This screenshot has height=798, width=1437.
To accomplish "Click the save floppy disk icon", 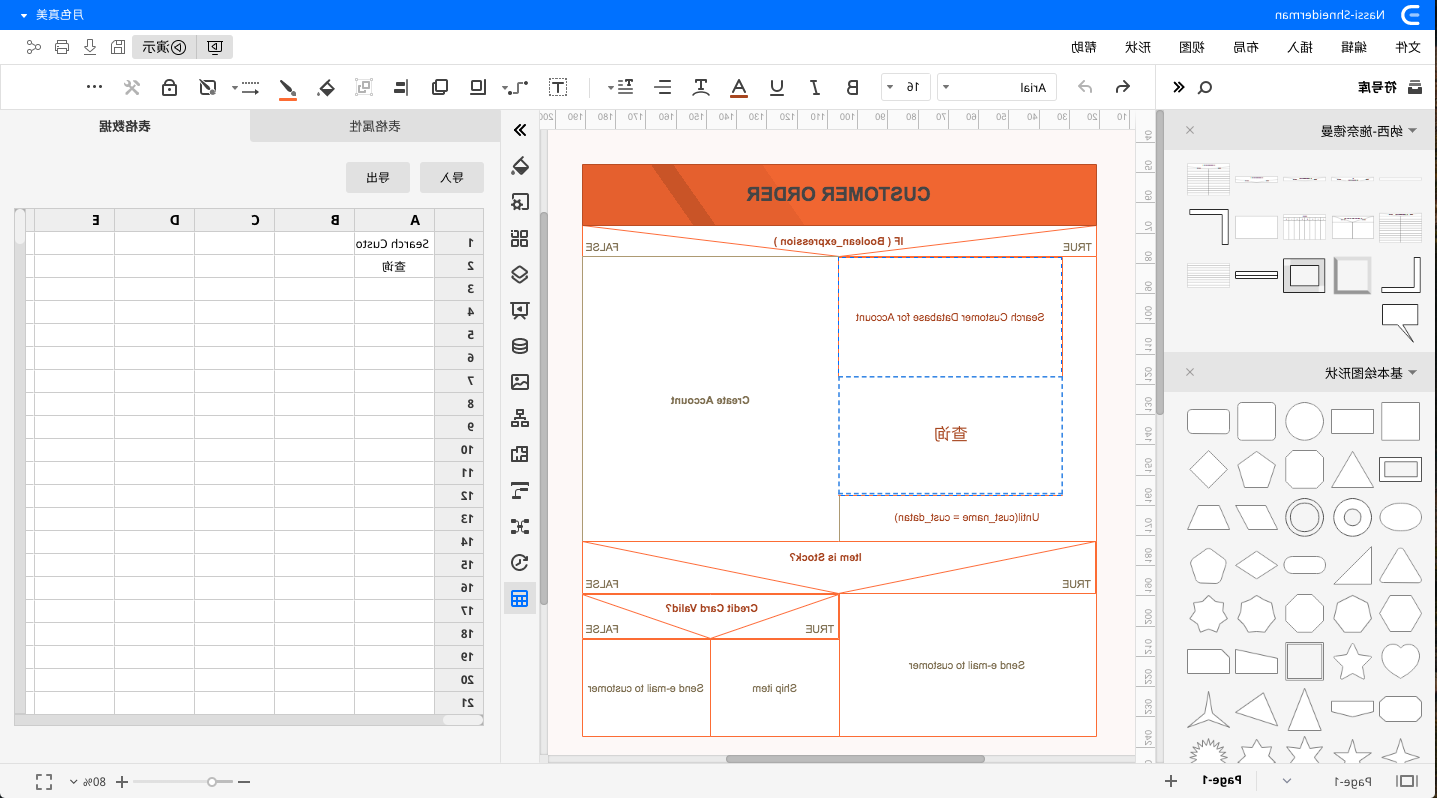I will tap(117, 47).
